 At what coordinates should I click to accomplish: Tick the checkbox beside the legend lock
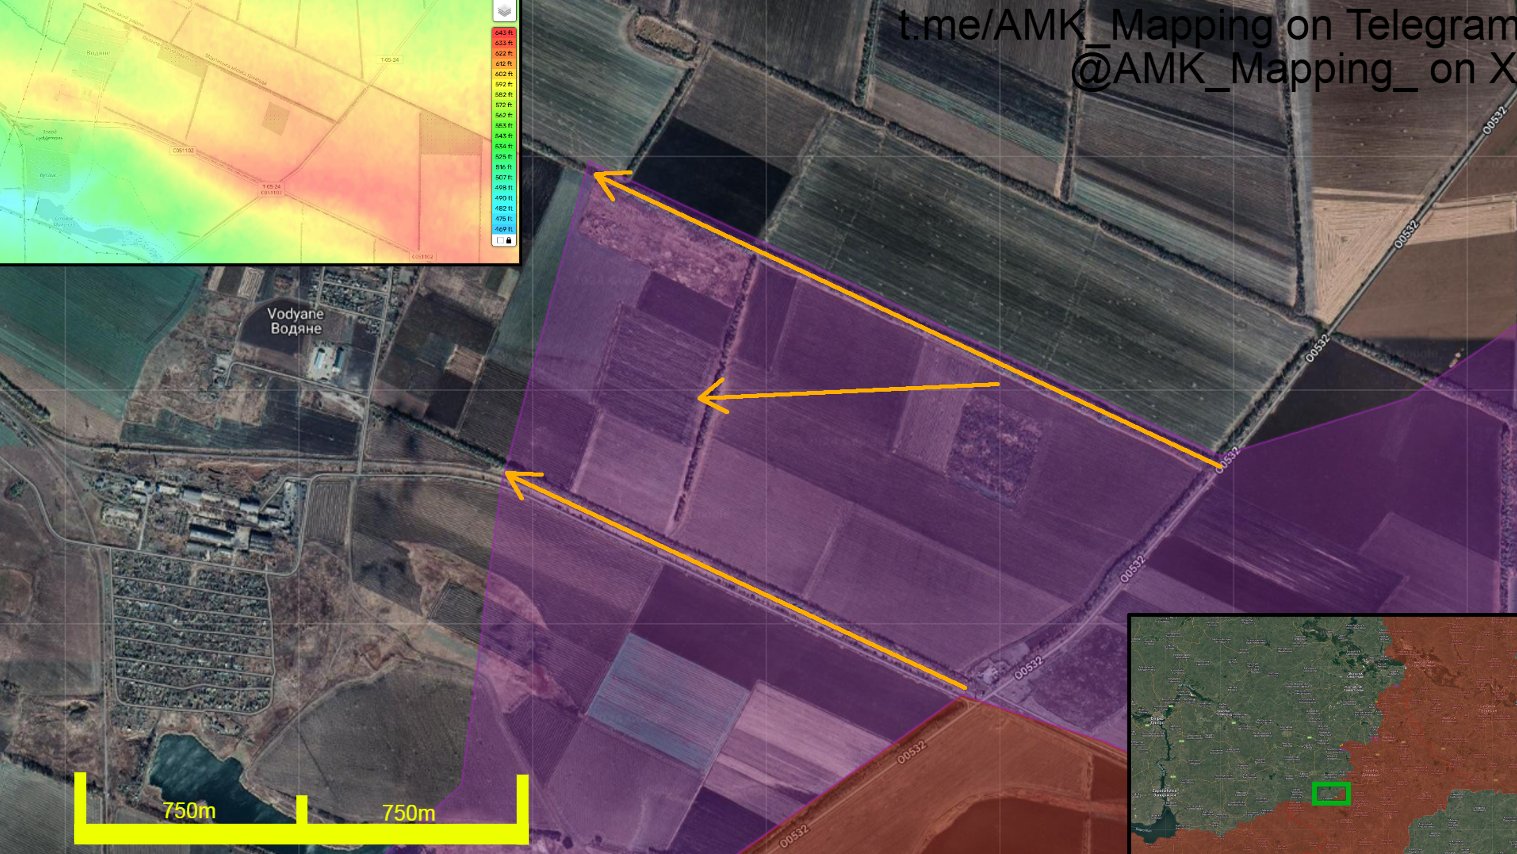pyautogui.click(x=499, y=241)
